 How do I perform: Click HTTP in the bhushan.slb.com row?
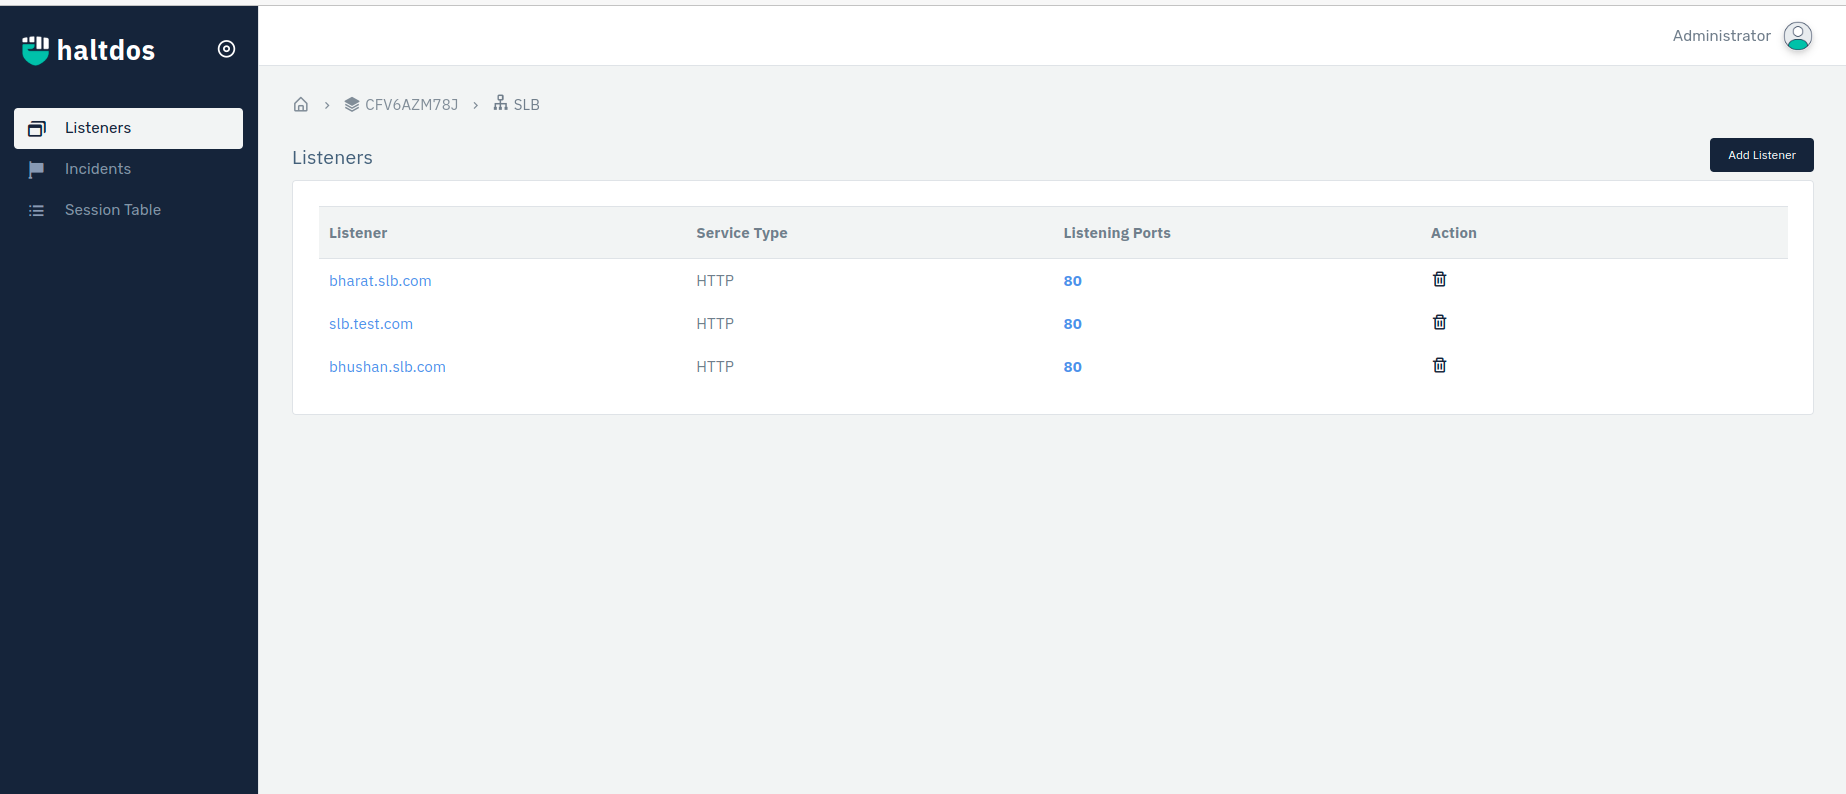click(715, 367)
